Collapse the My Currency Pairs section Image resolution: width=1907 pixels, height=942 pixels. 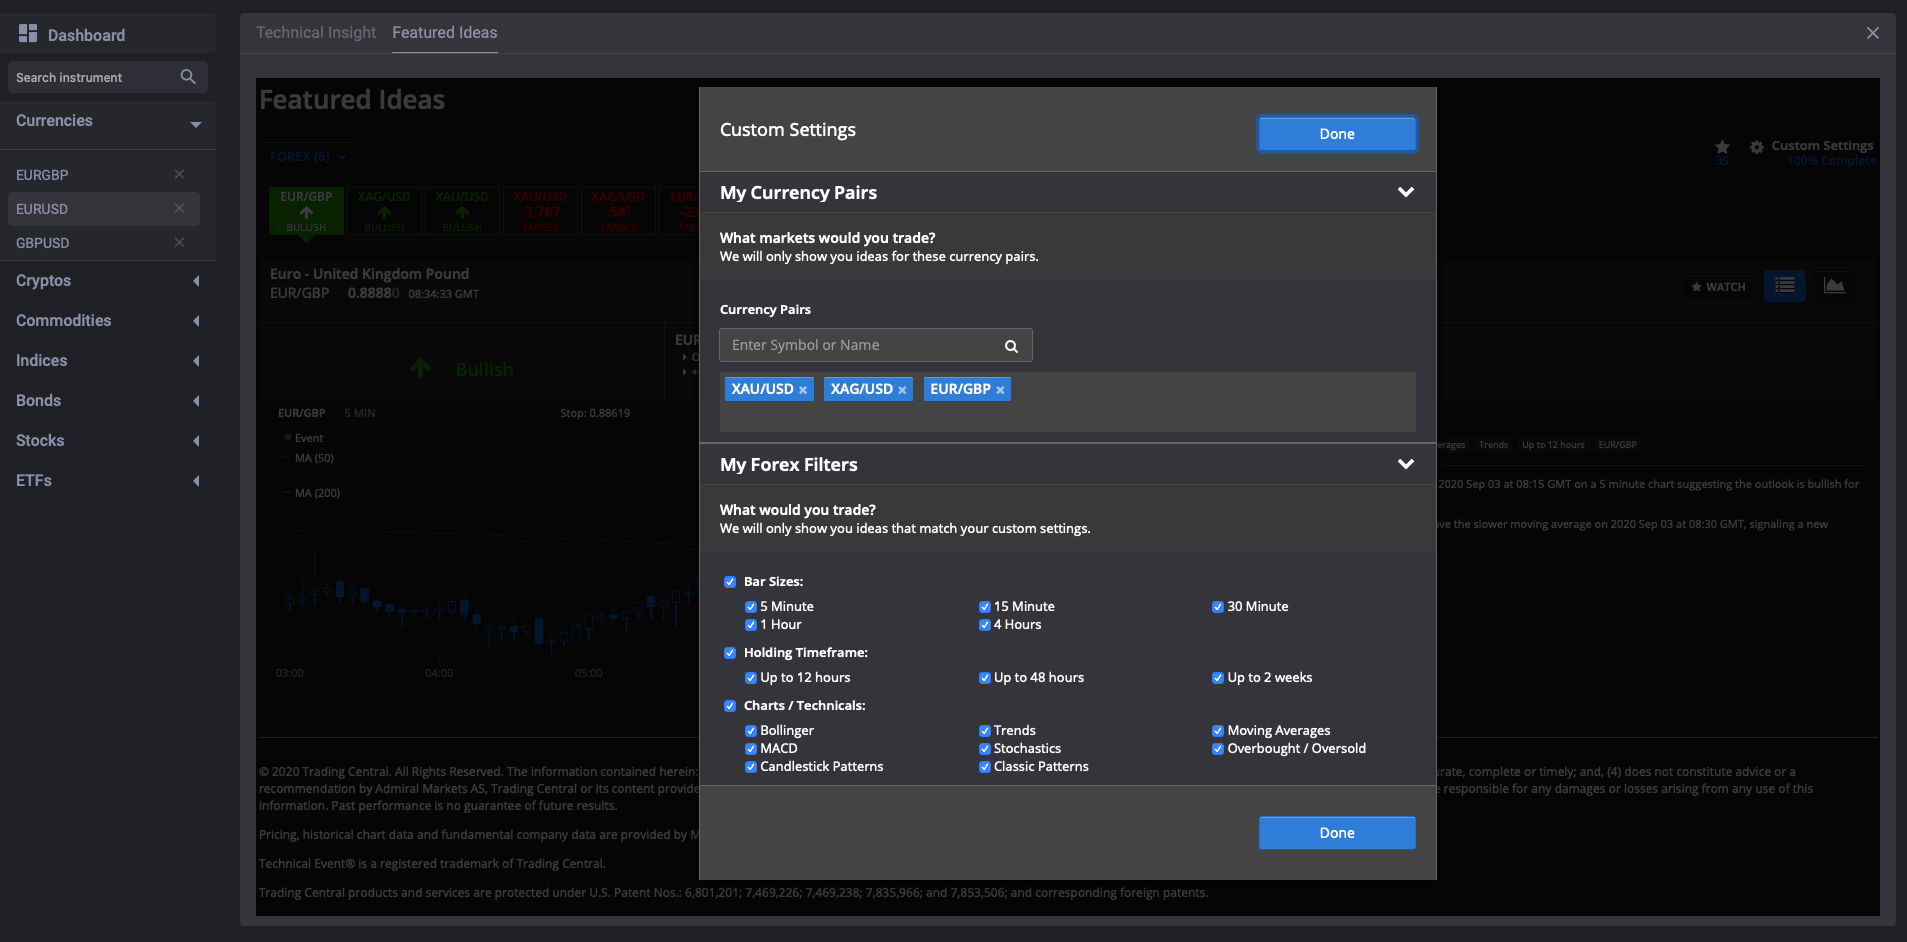pyautogui.click(x=1406, y=192)
